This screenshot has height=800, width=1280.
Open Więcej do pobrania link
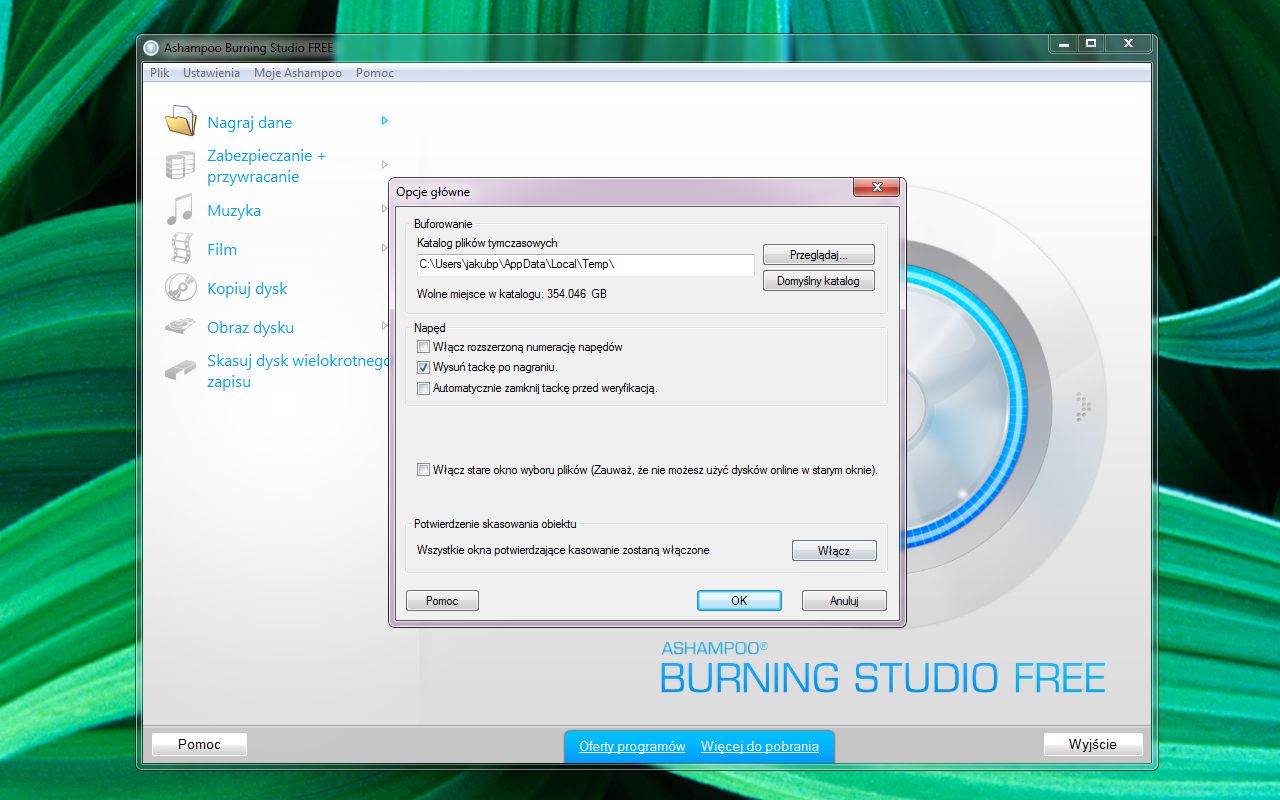click(760, 746)
